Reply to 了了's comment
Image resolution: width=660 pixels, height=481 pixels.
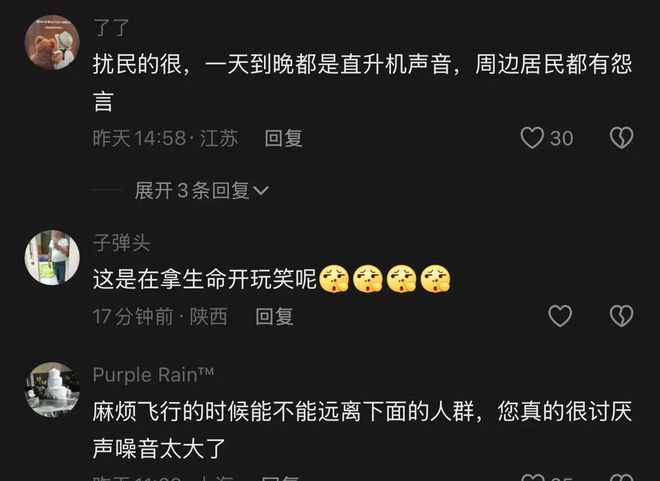tap(284, 138)
